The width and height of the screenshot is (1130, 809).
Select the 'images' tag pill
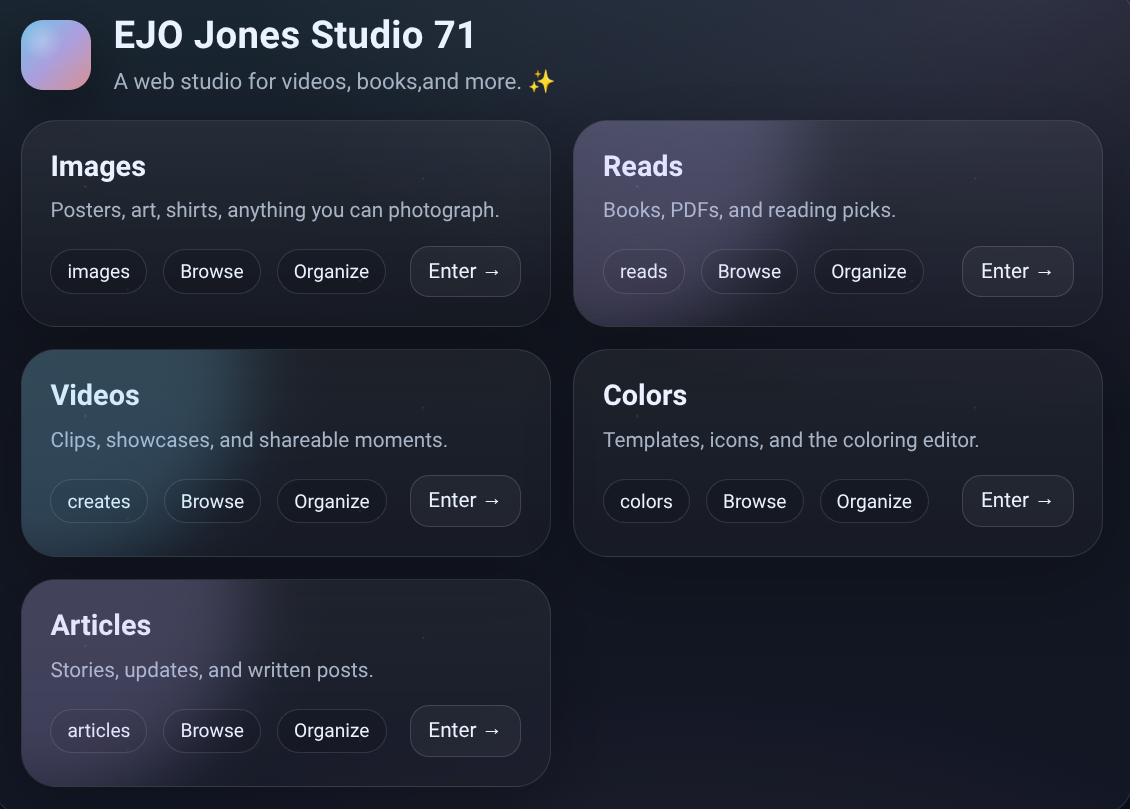[98, 271]
